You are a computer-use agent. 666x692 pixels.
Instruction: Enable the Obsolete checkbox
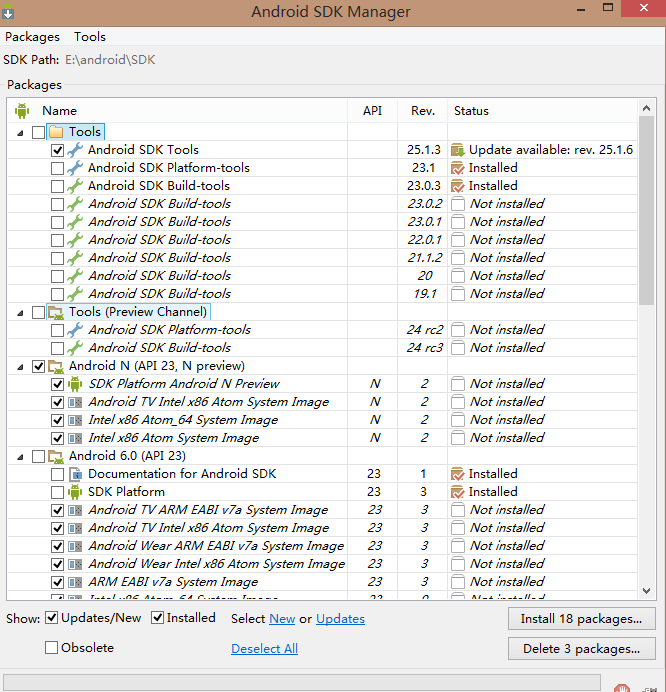coord(52,647)
